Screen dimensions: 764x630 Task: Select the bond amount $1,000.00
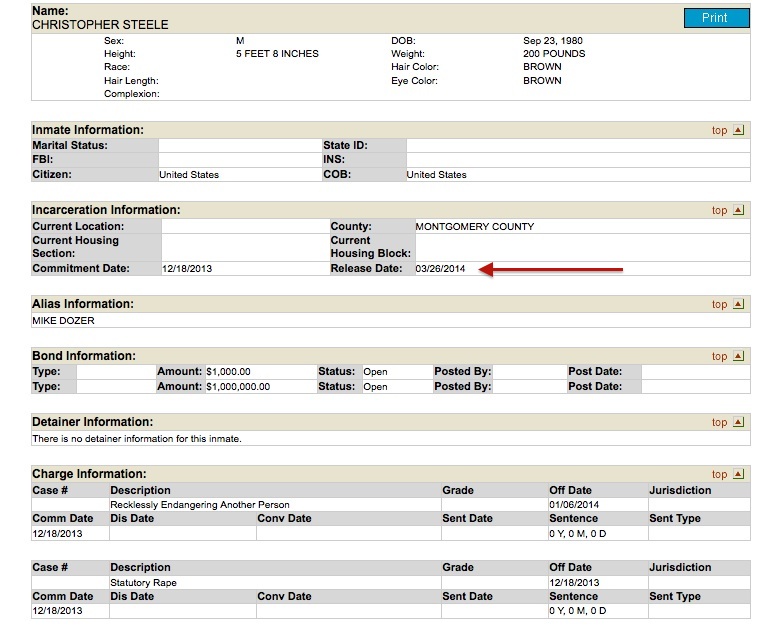point(228,372)
